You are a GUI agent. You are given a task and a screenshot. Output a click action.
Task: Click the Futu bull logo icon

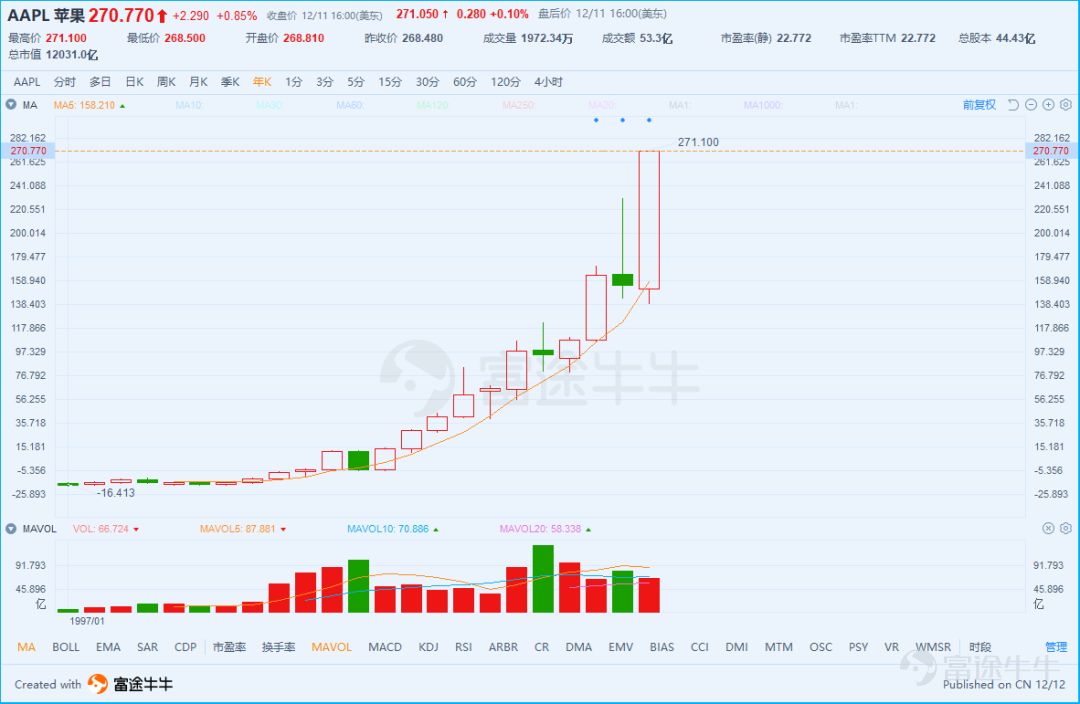click(x=98, y=683)
